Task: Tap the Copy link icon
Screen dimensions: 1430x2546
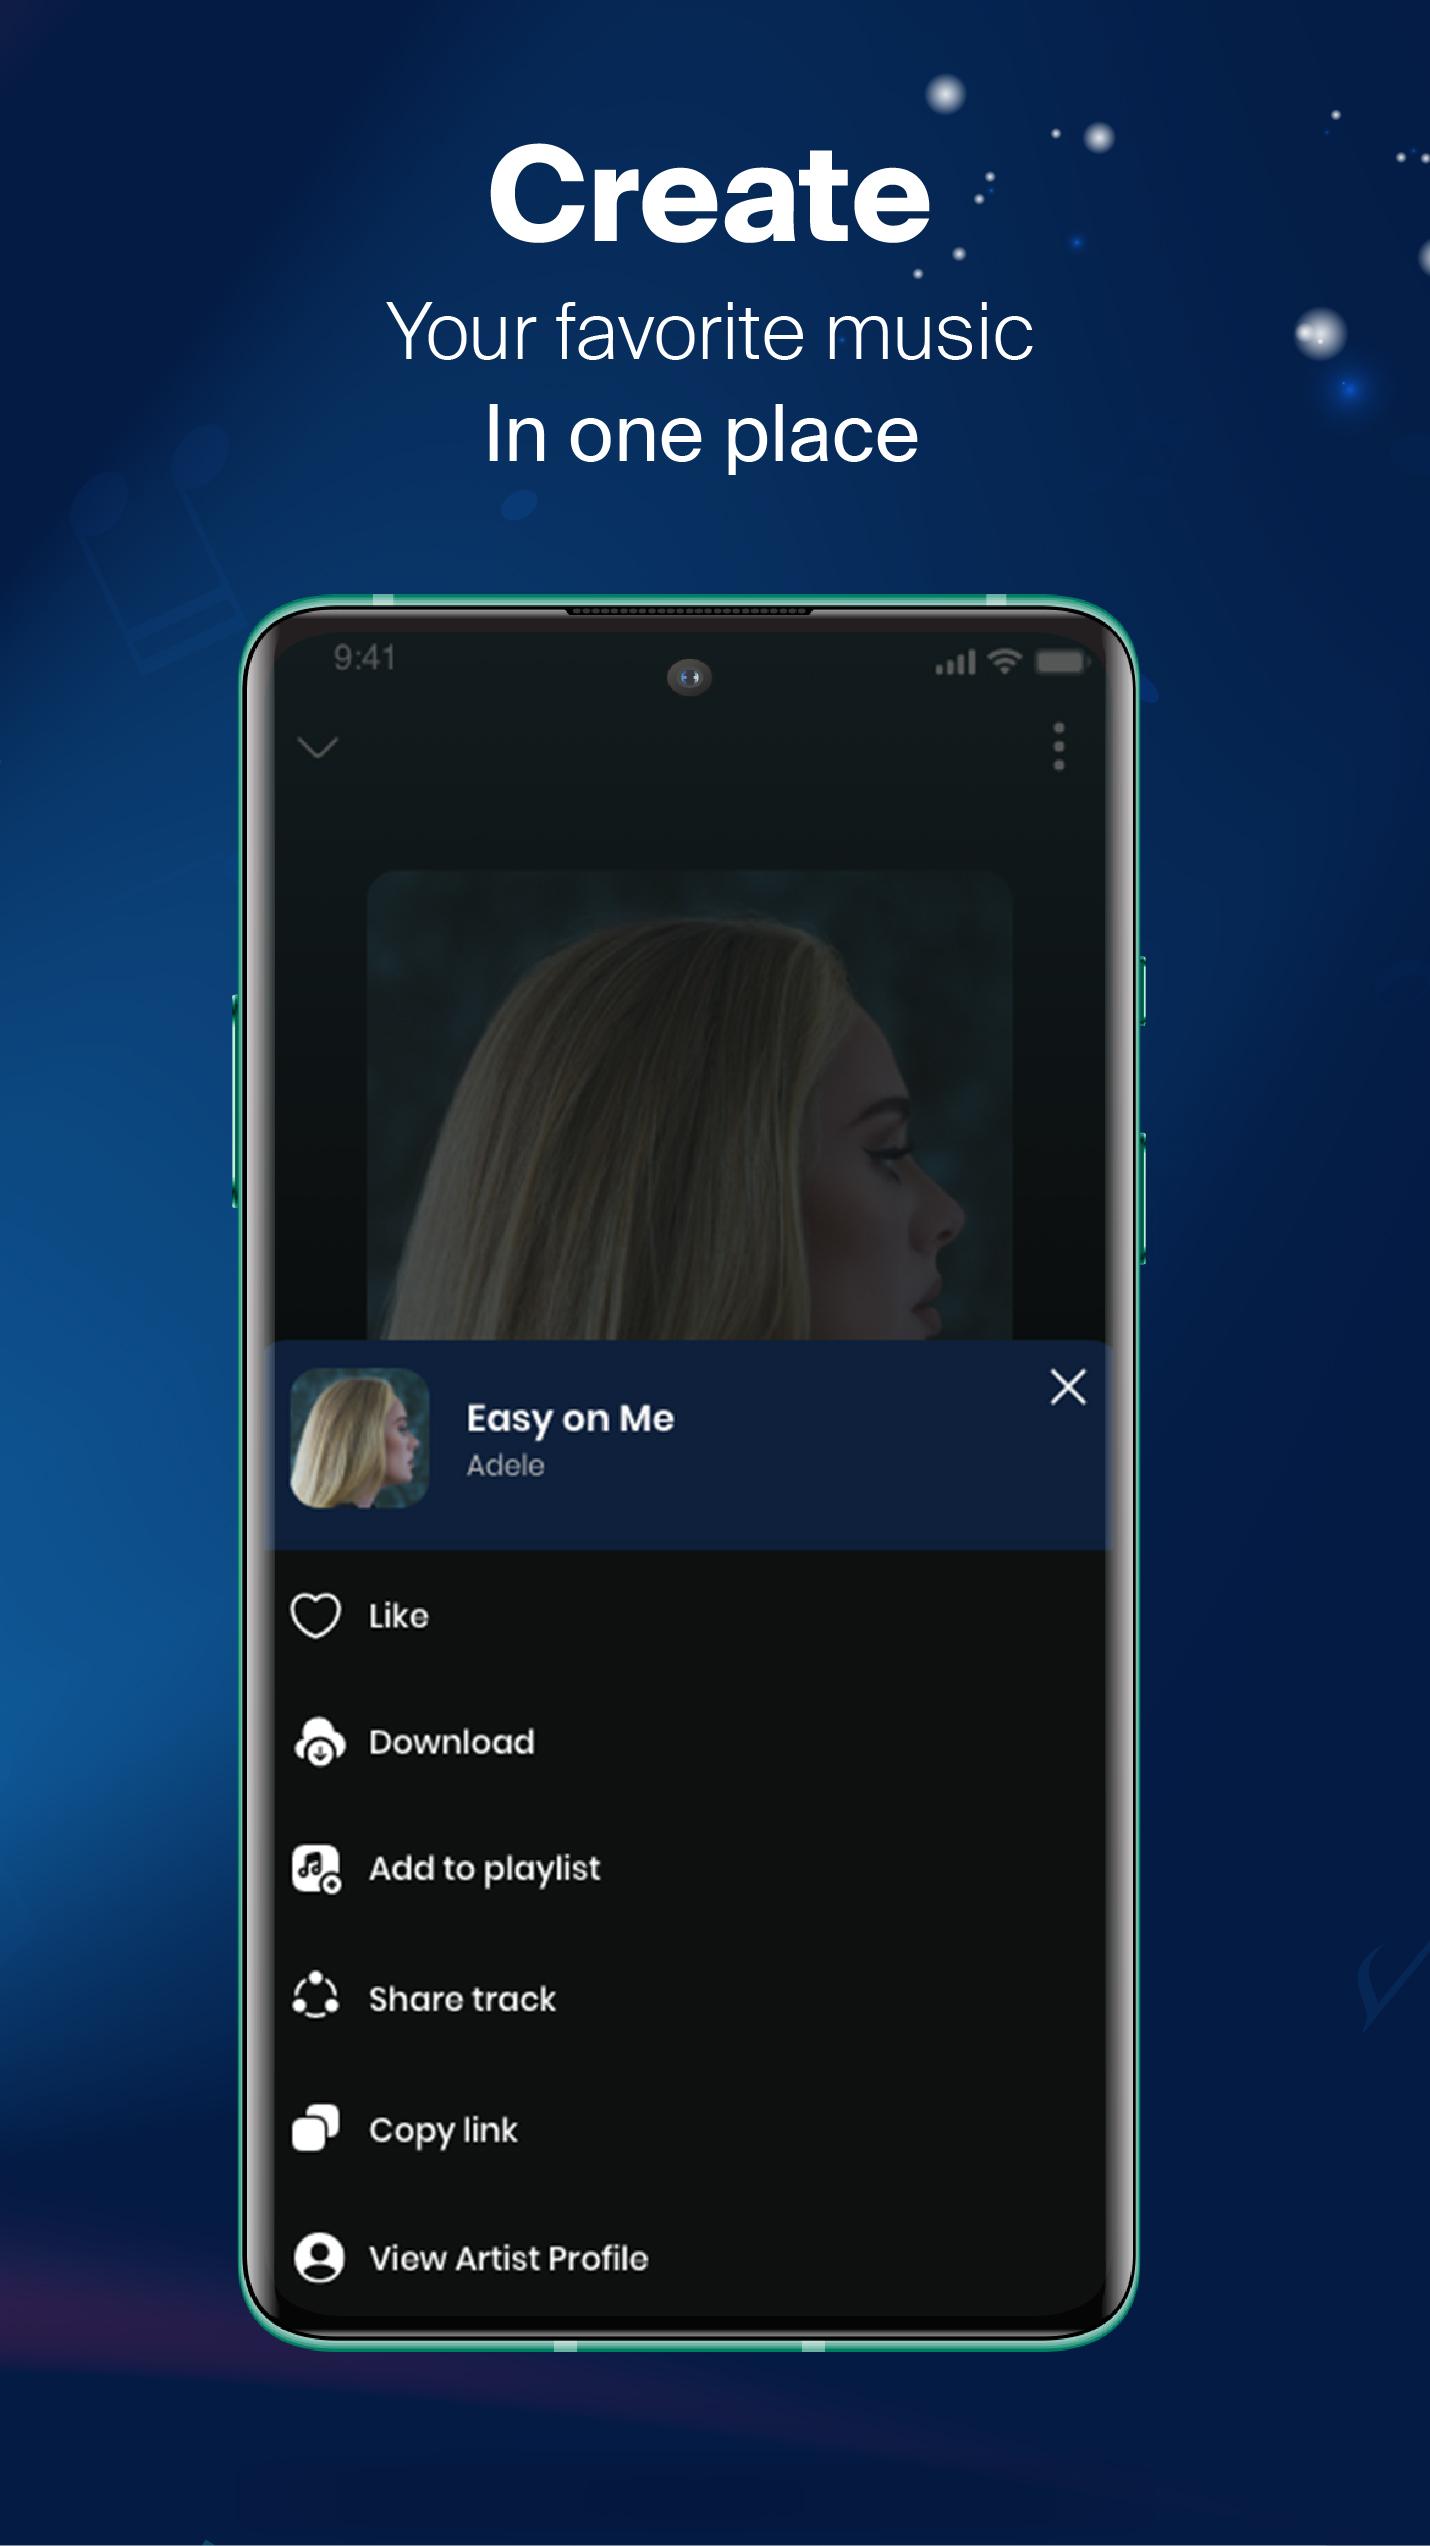Action: pyautogui.click(x=316, y=2128)
